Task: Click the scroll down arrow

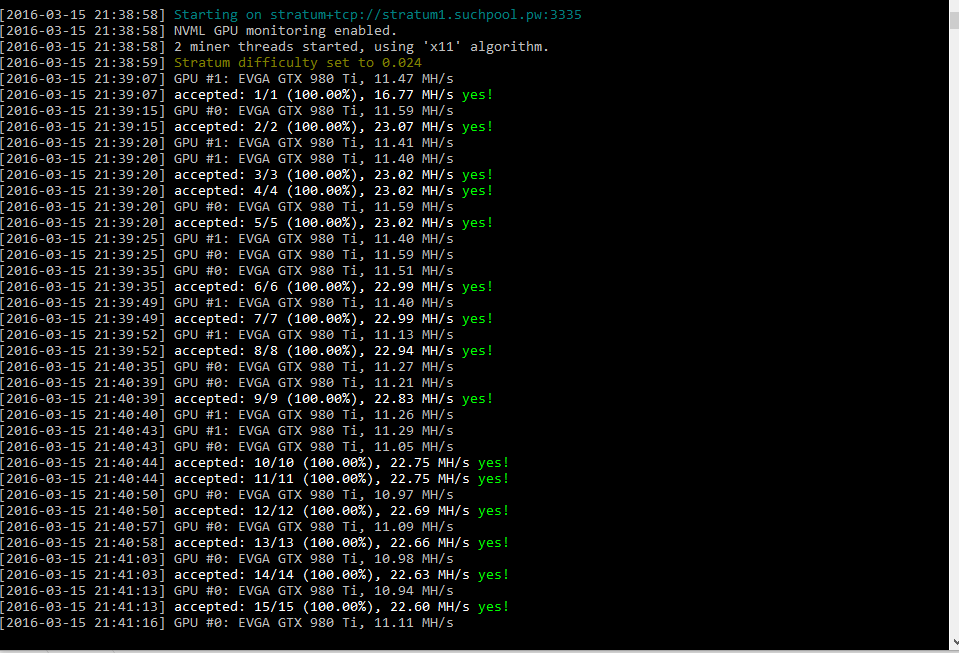Action: pos(954,642)
